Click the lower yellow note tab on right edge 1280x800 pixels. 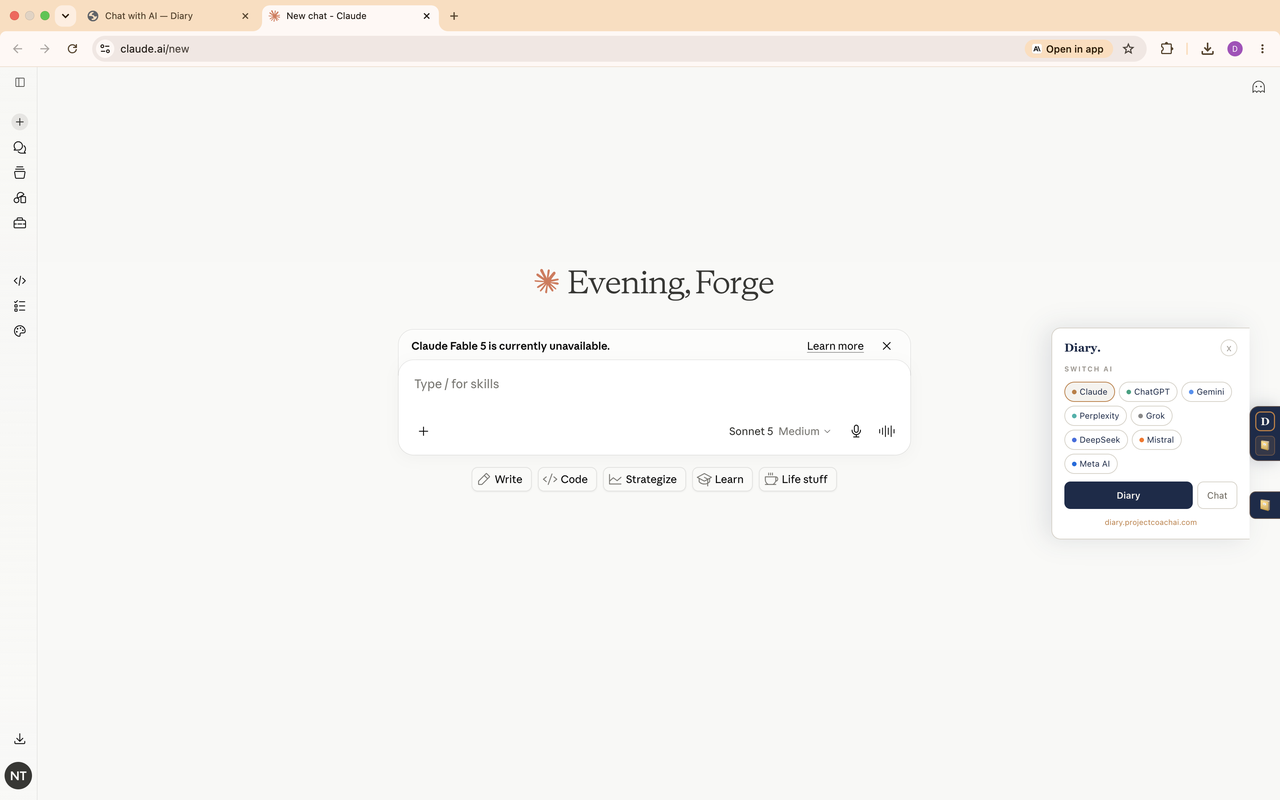(1265, 505)
